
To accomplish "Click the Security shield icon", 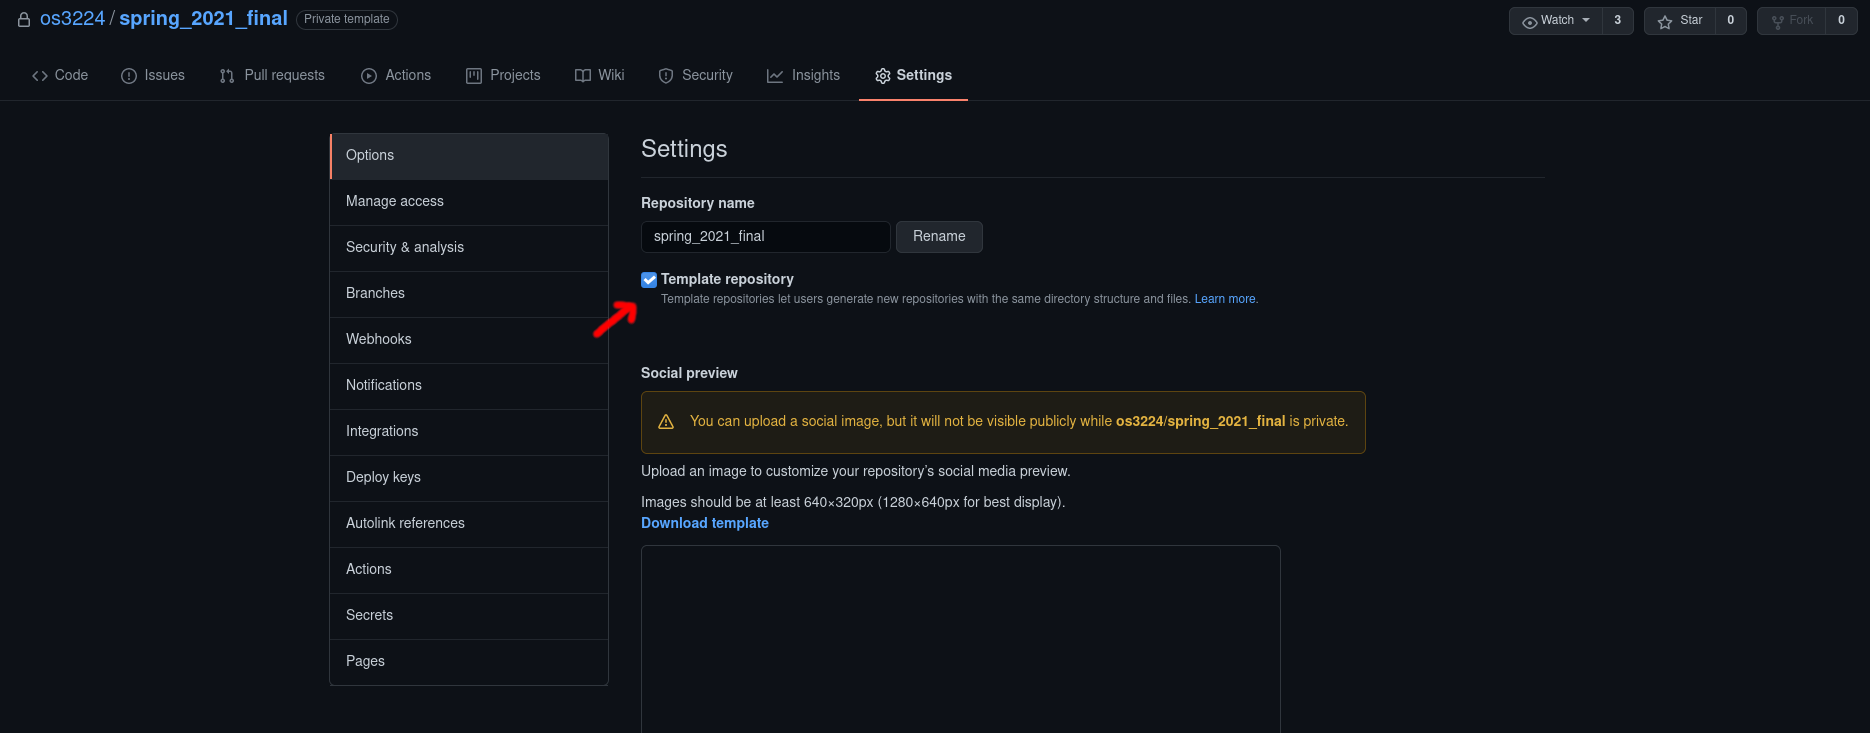I will tap(666, 76).
